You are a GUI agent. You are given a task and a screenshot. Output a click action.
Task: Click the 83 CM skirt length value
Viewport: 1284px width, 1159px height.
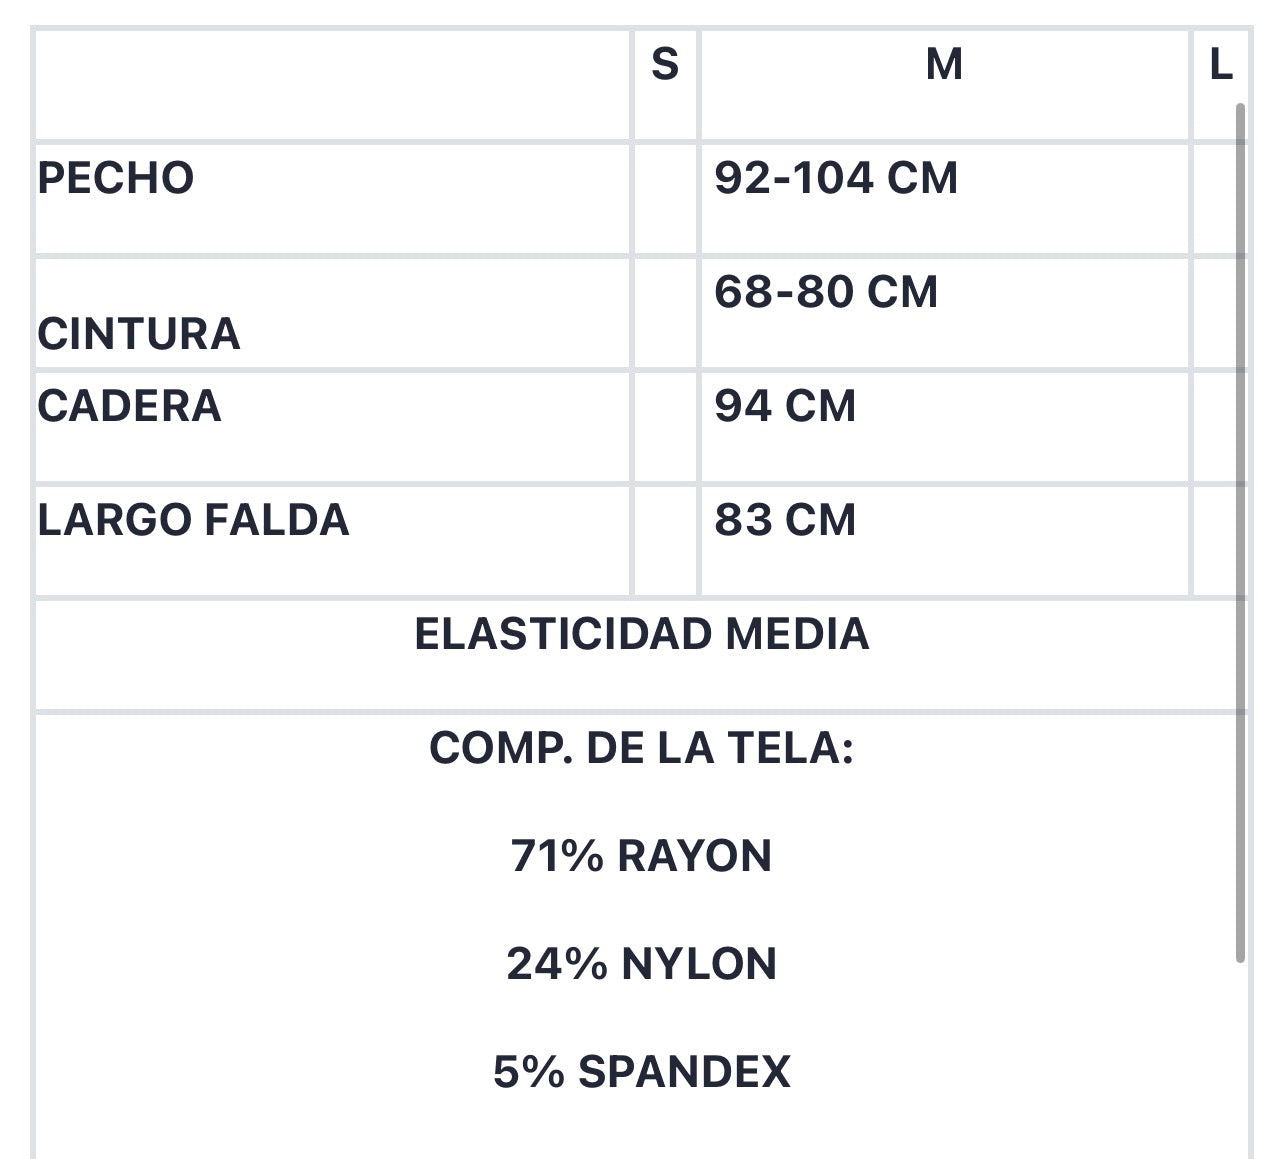pos(785,520)
